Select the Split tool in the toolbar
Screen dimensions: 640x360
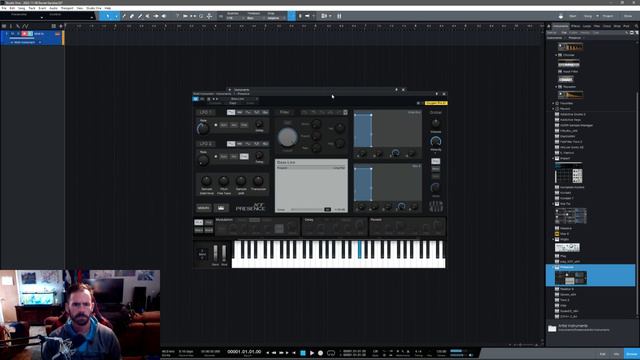(x=124, y=16)
